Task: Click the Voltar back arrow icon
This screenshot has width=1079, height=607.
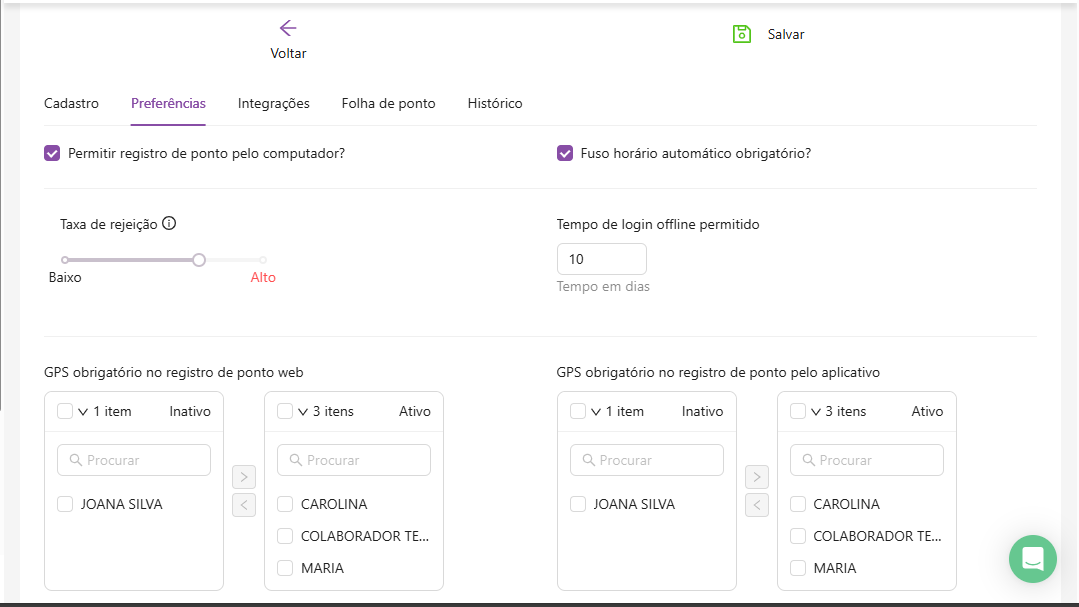Action: point(288,28)
